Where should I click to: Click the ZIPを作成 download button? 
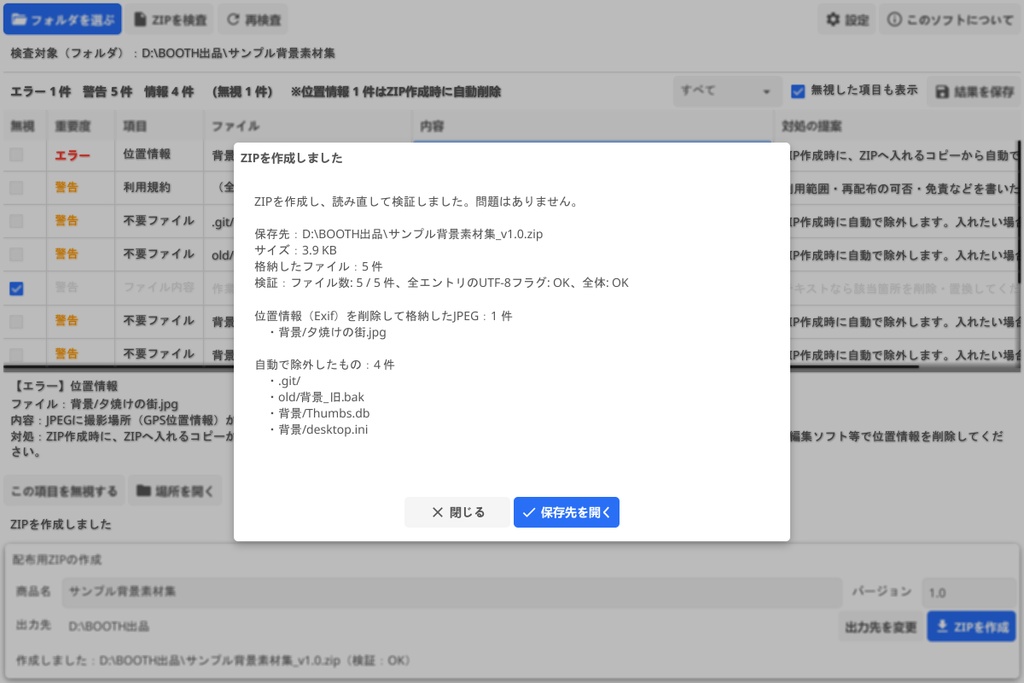tap(971, 627)
